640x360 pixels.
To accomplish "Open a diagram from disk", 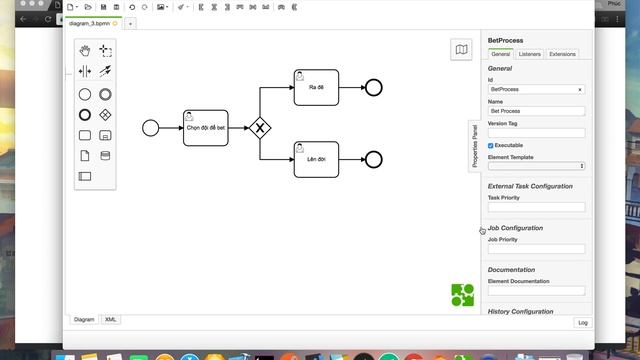I will pos(88,7).
